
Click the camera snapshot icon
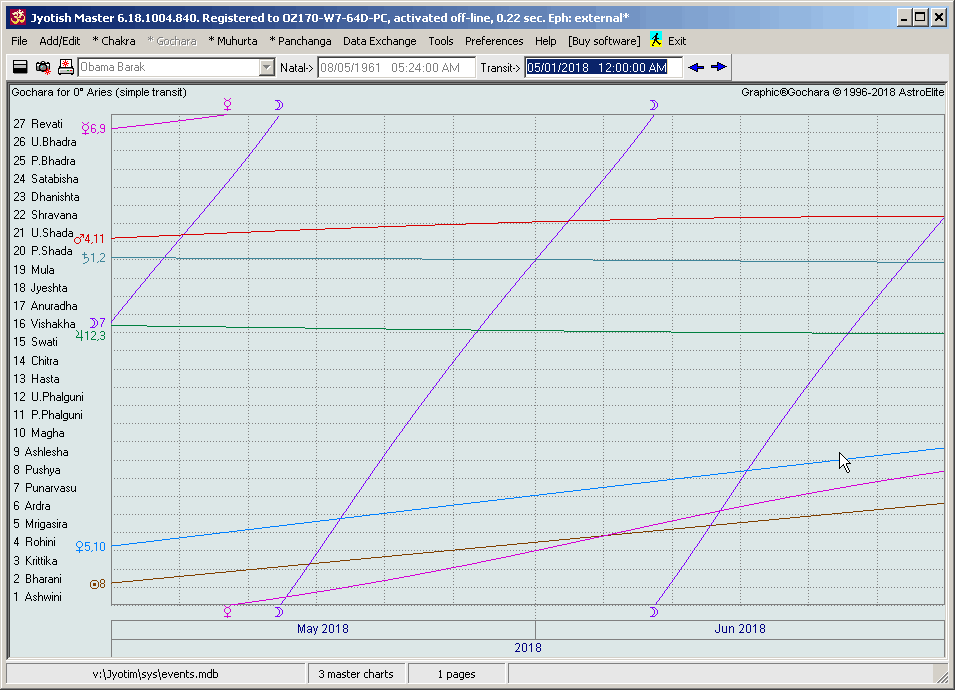pyautogui.click(x=43, y=67)
